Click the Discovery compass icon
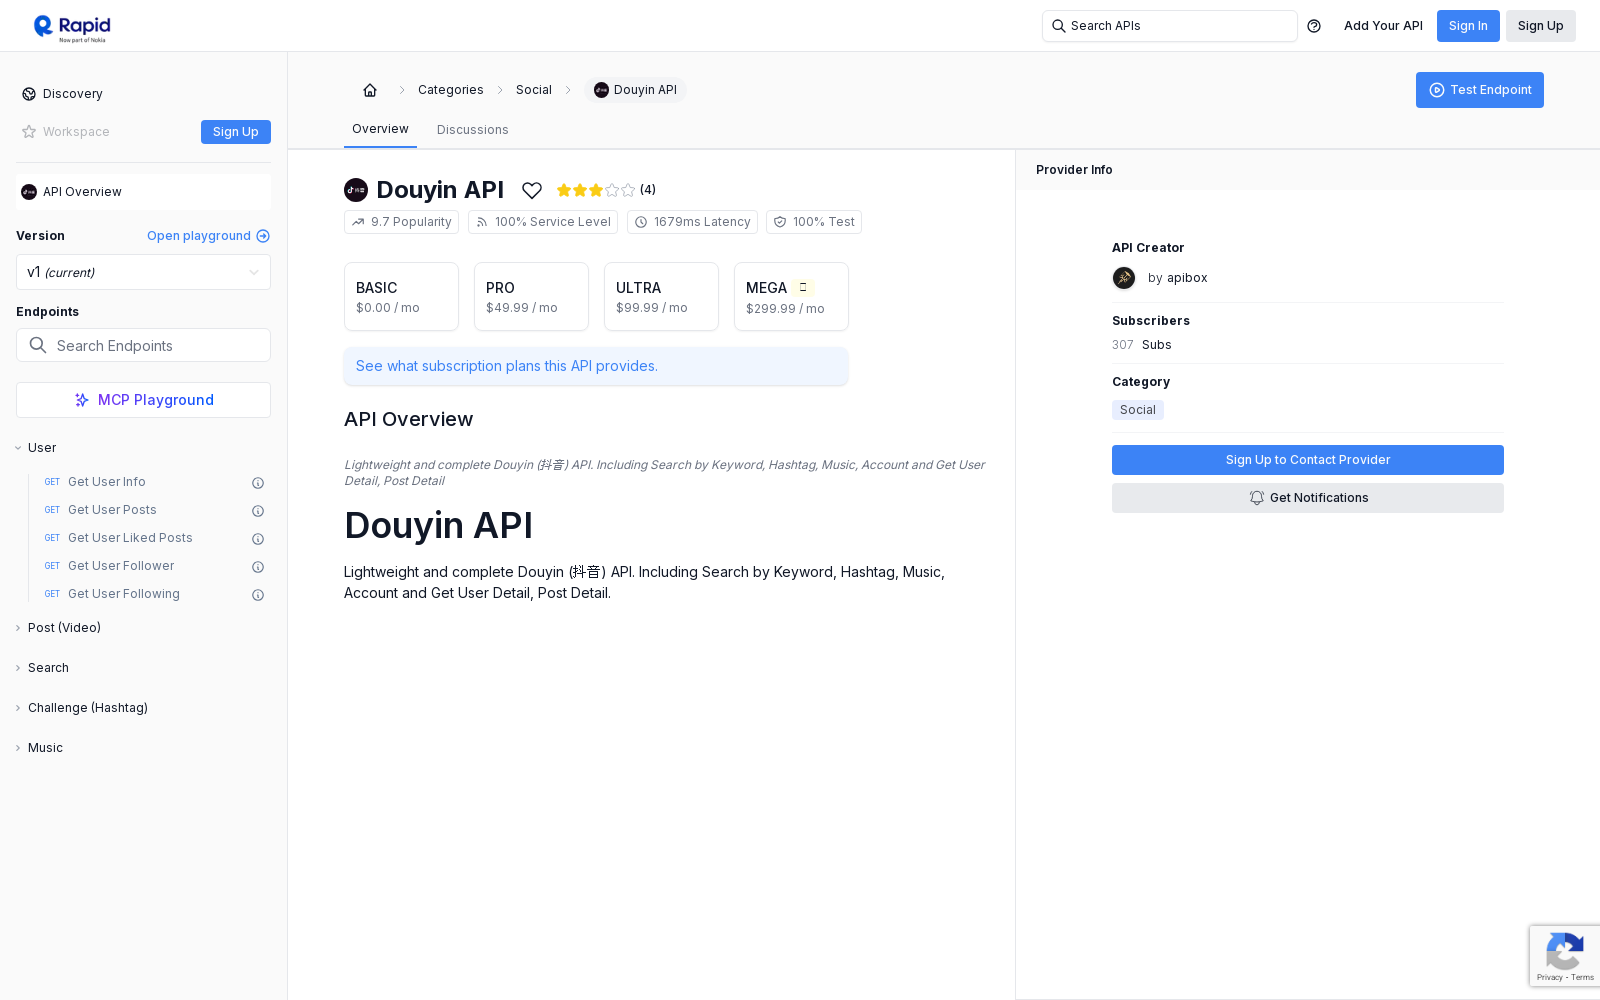1600x1000 pixels. point(29,94)
